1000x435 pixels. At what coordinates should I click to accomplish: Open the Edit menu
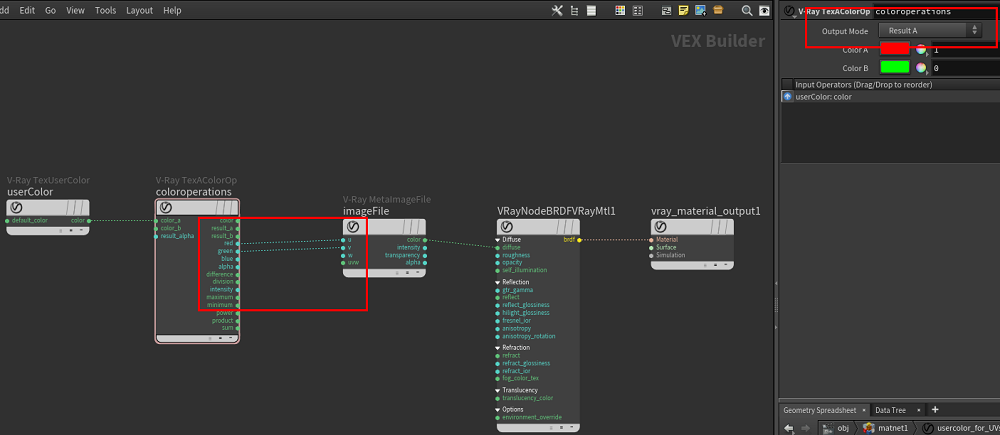(27, 10)
